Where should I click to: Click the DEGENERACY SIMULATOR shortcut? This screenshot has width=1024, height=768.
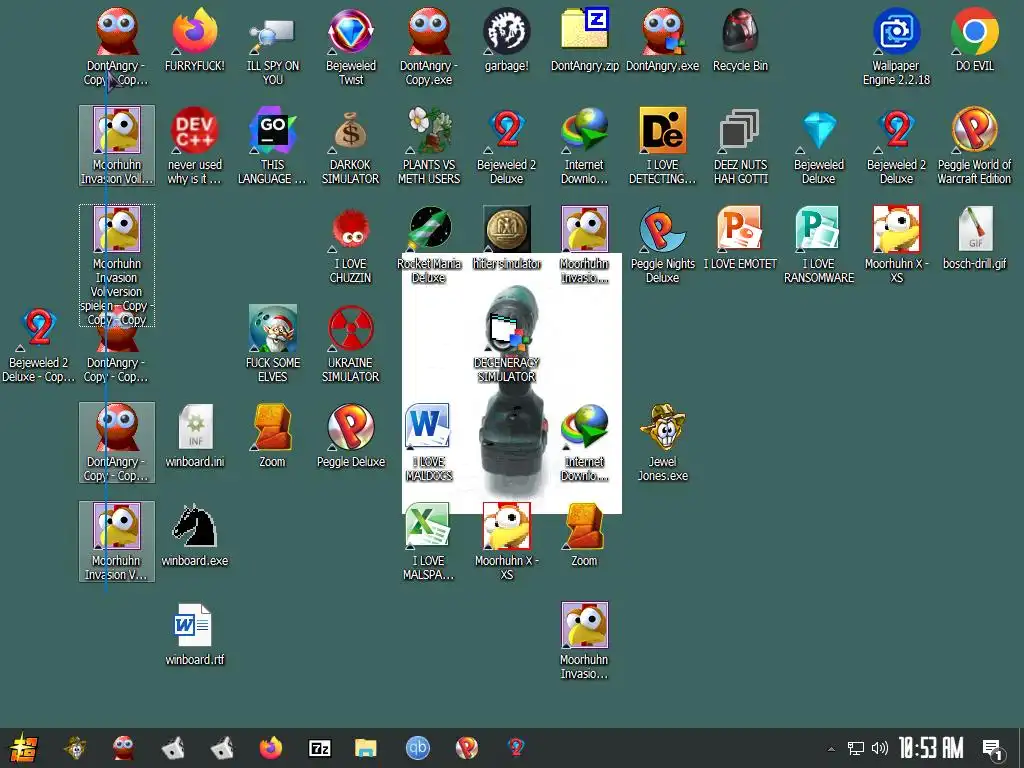click(506, 345)
